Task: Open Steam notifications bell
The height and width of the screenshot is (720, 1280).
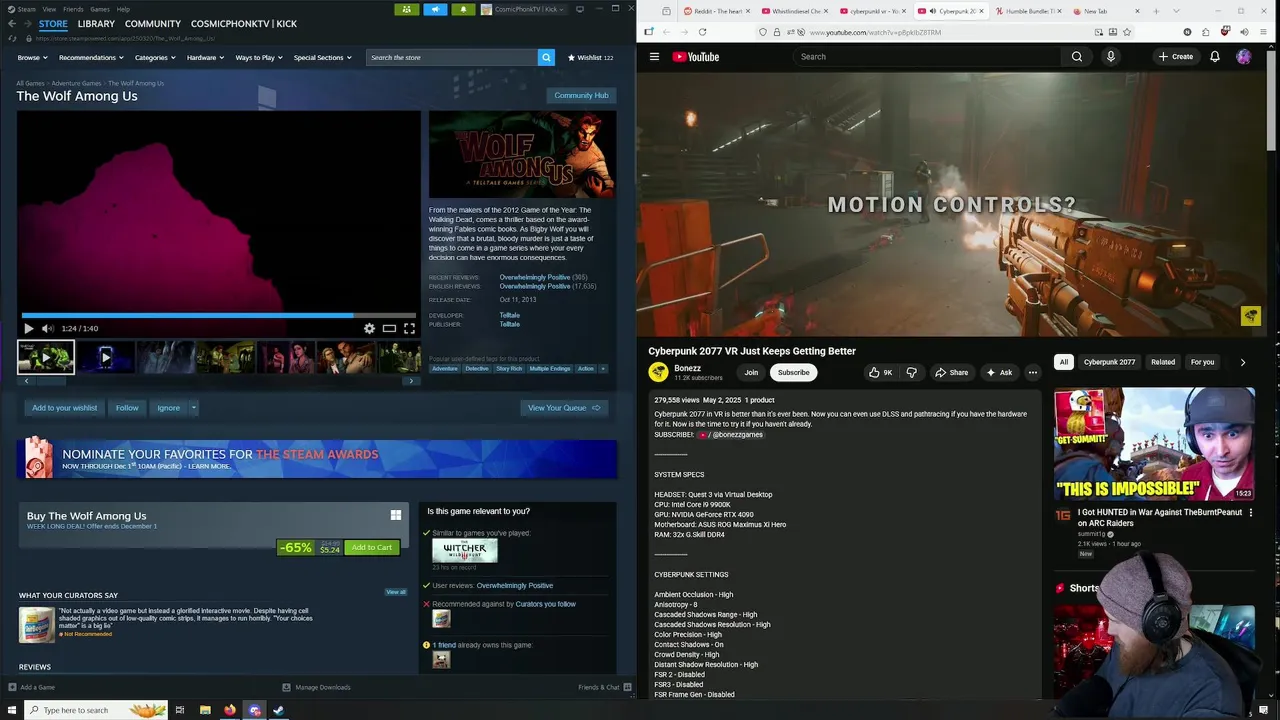Action: pyautogui.click(x=463, y=9)
